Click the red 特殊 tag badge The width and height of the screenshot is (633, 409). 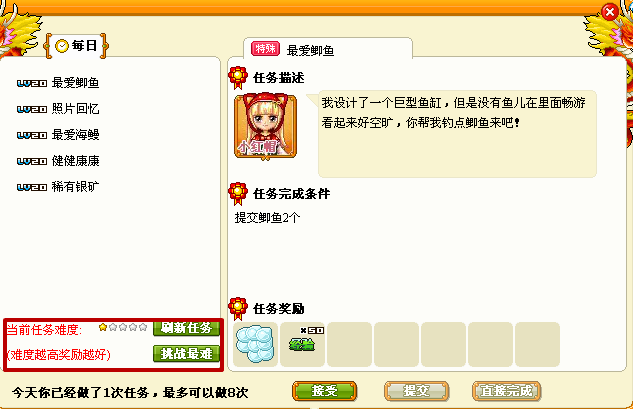coord(265,49)
